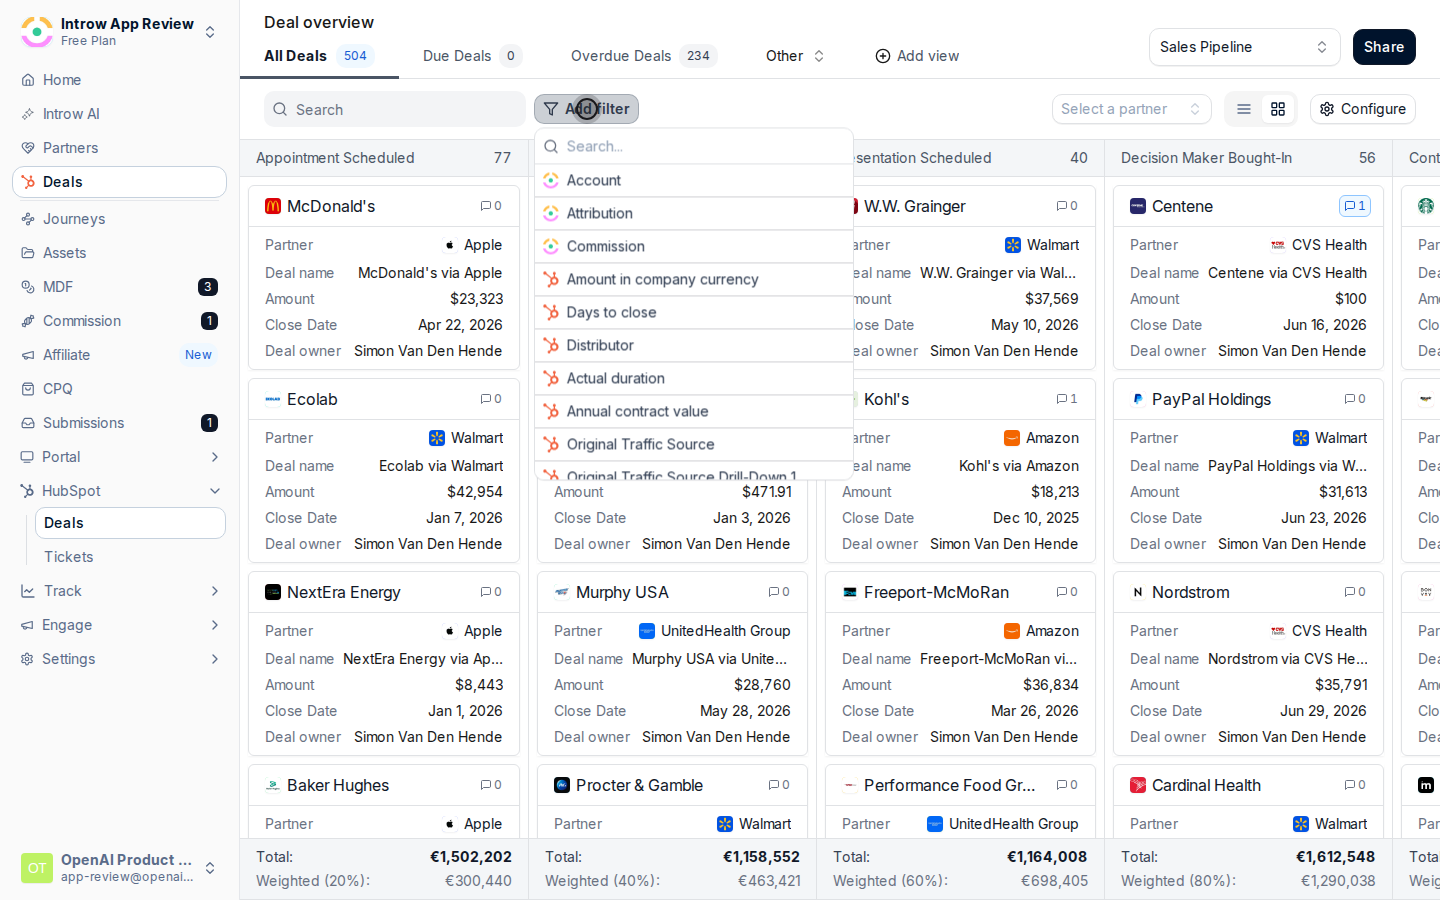Open Configure settings gear button

[1362, 109]
